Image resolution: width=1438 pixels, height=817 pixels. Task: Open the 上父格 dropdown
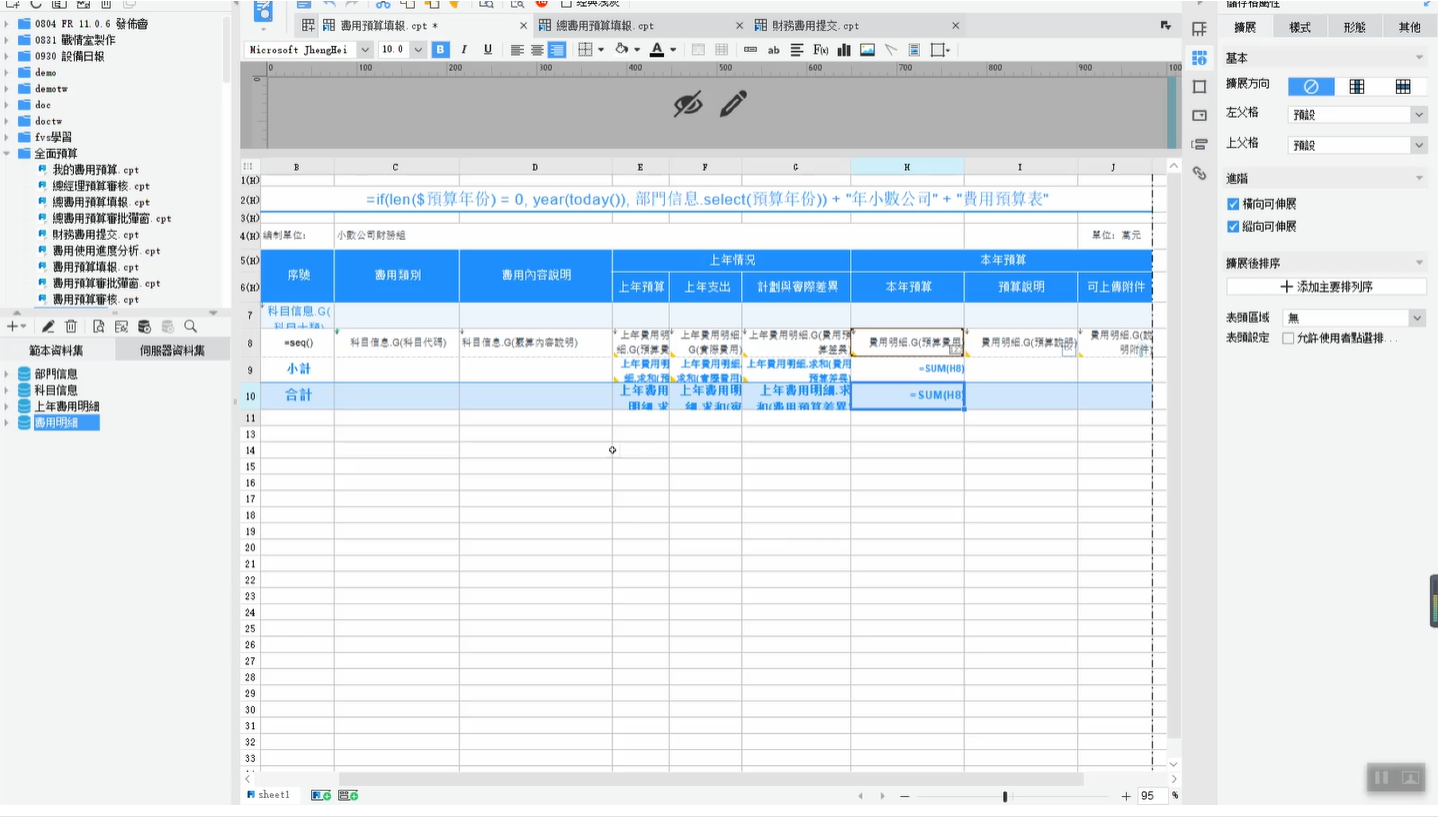1357,145
